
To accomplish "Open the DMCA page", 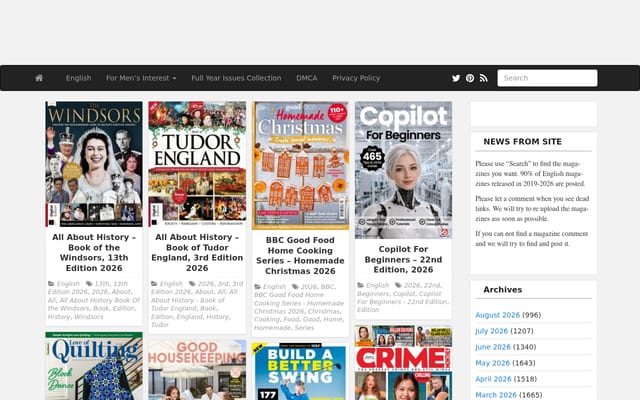I will tap(307, 78).
